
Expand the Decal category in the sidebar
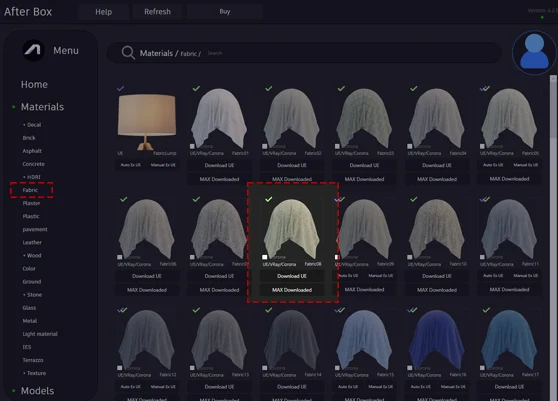[32, 125]
